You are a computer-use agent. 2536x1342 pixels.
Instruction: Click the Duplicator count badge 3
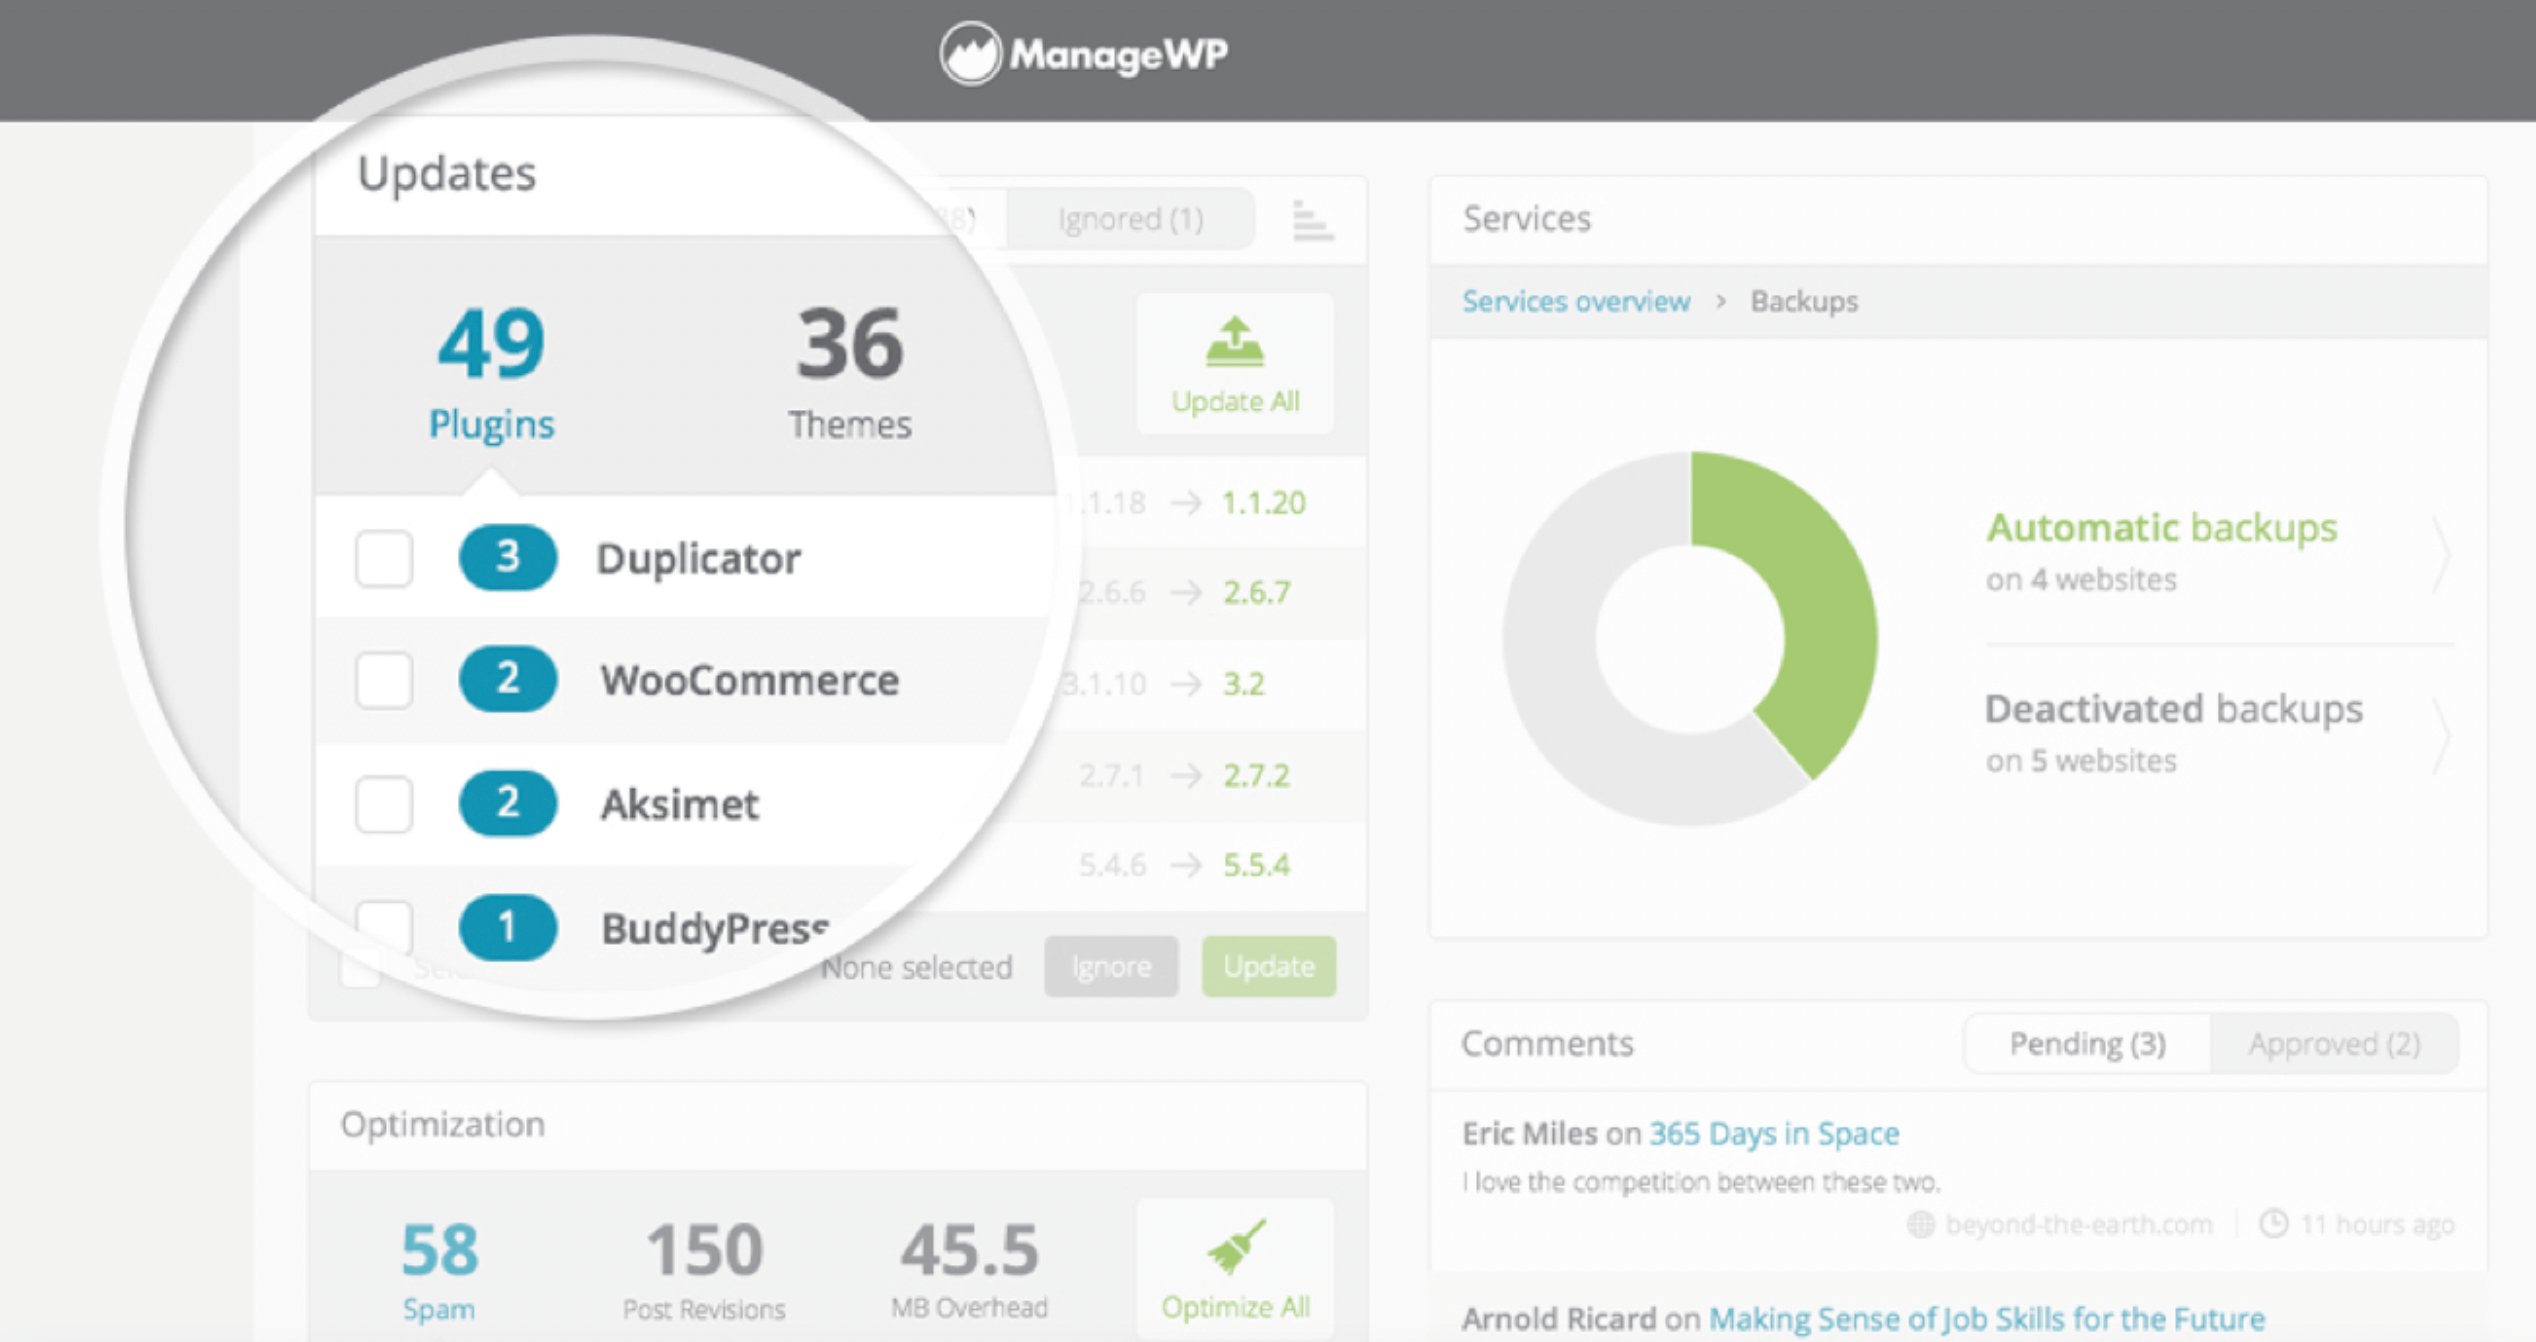pyautogui.click(x=508, y=557)
